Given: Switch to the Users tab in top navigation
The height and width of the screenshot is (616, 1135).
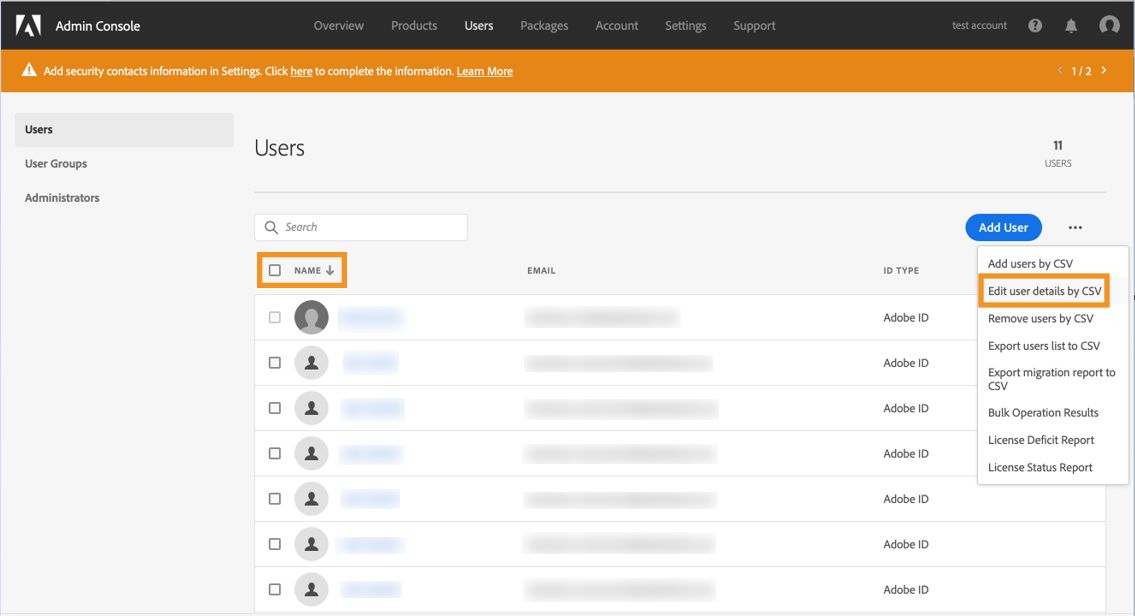Looking at the screenshot, I should [x=478, y=25].
